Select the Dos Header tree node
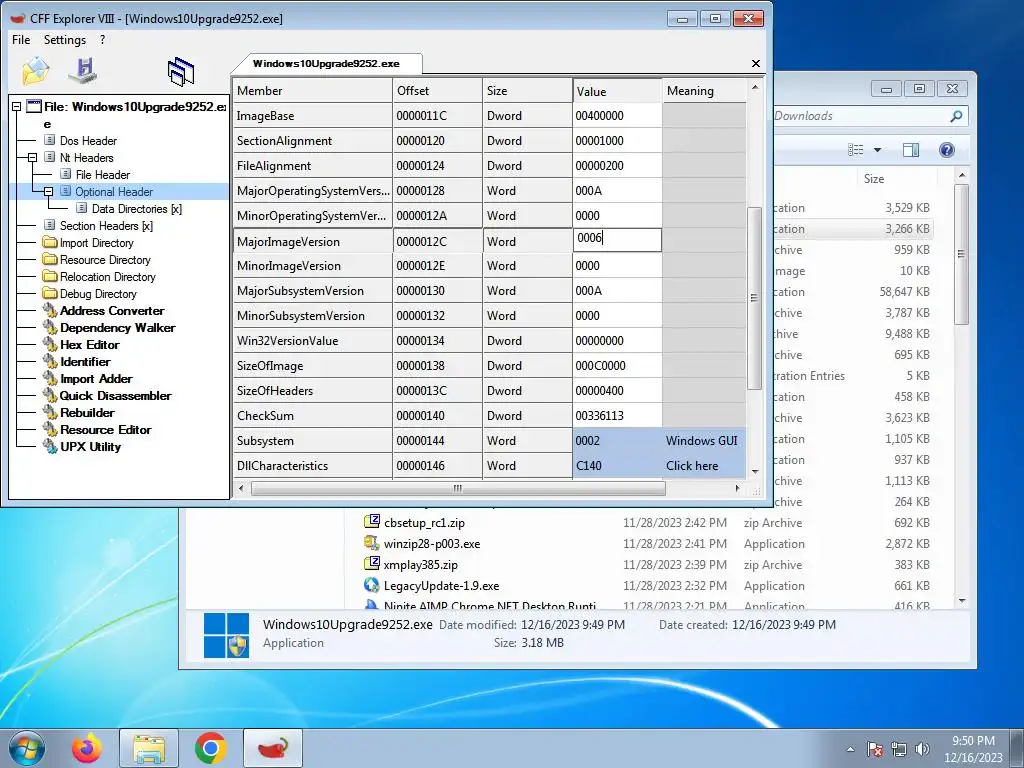Screen dimensions: 1024x768 click(x=88, y=140)
